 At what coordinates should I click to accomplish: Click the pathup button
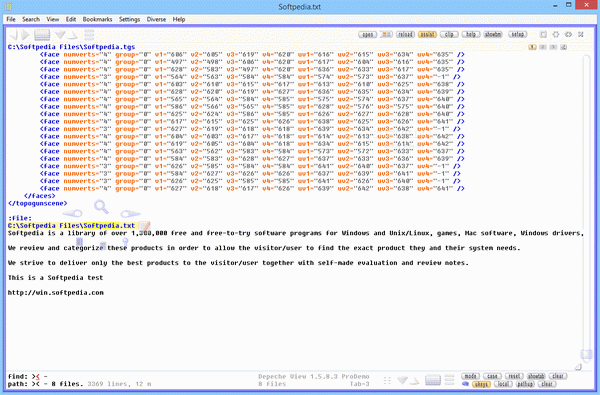click(x=525, y=384)
